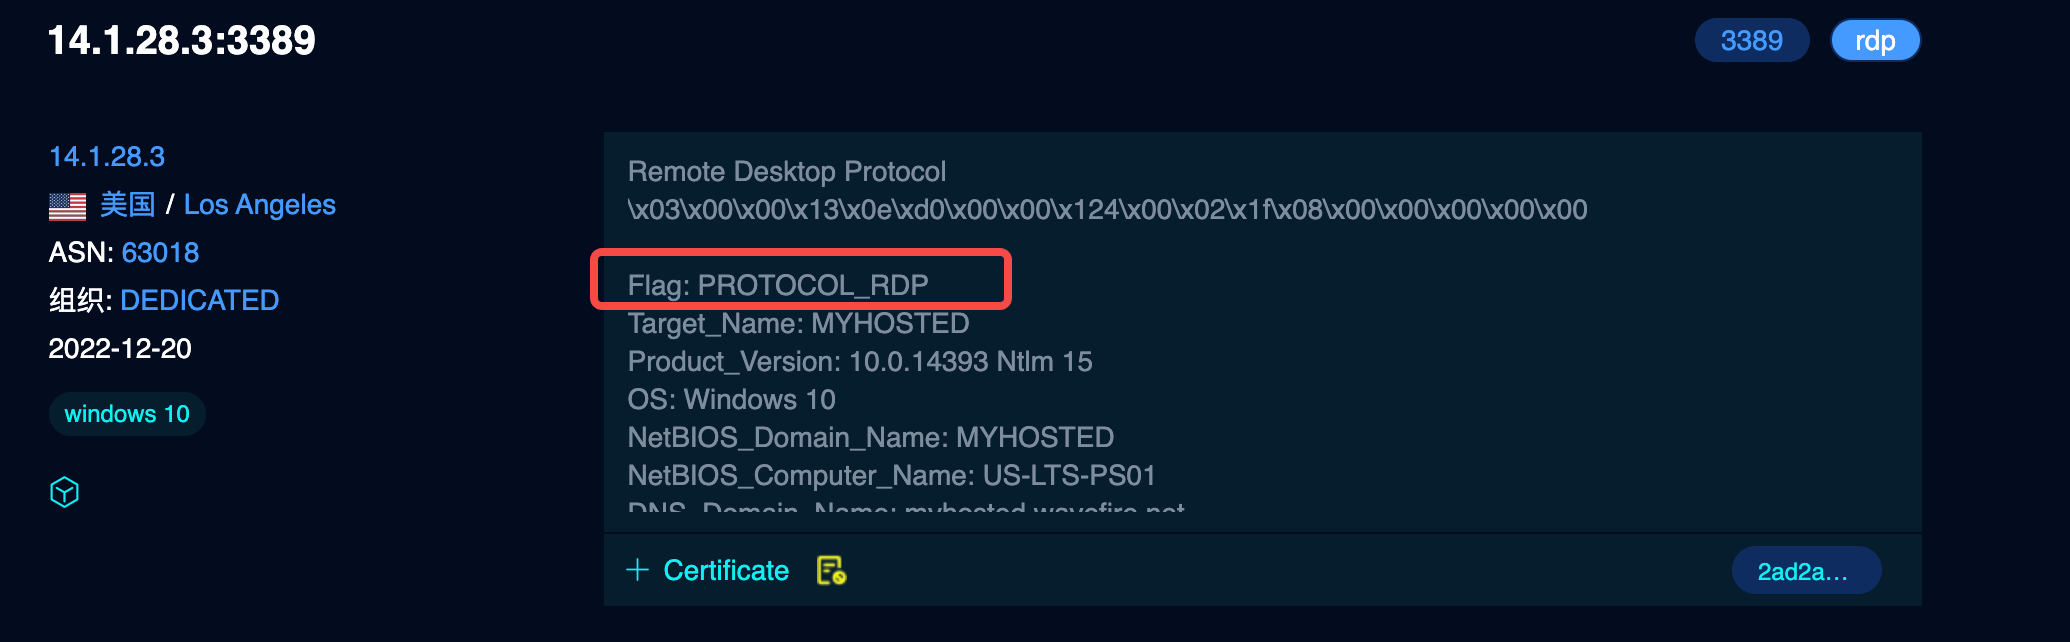
Task: Click the Target_Name: MYHOSTED line
Action: (798, 323)
